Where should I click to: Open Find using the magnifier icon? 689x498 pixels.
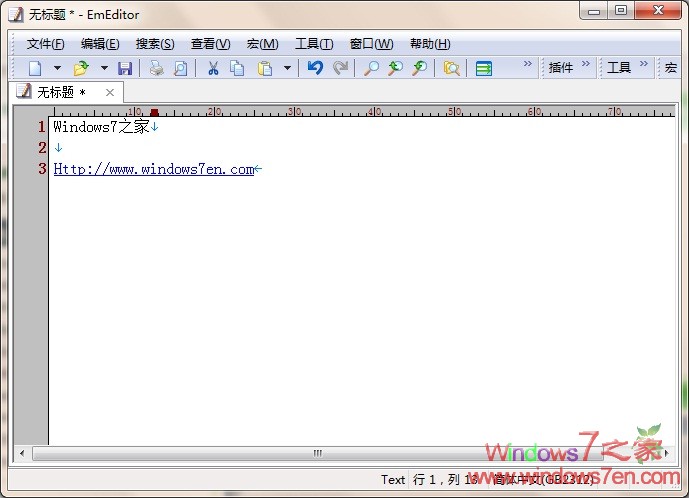coord(371,68)
